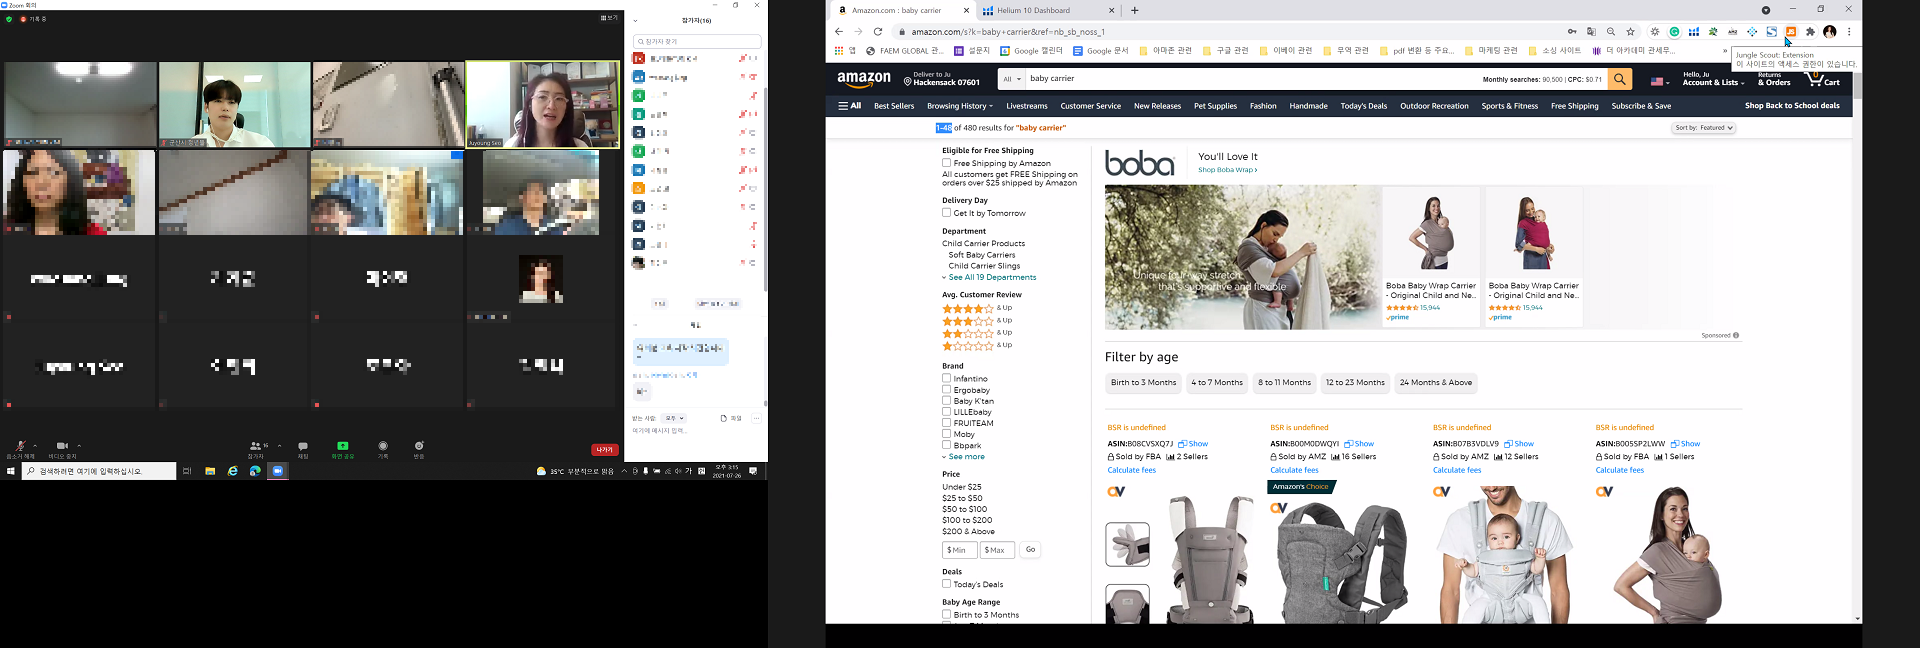Open the Best Sellers menu item
This screenshot has width=1920, height=648.
coord(894,106)
